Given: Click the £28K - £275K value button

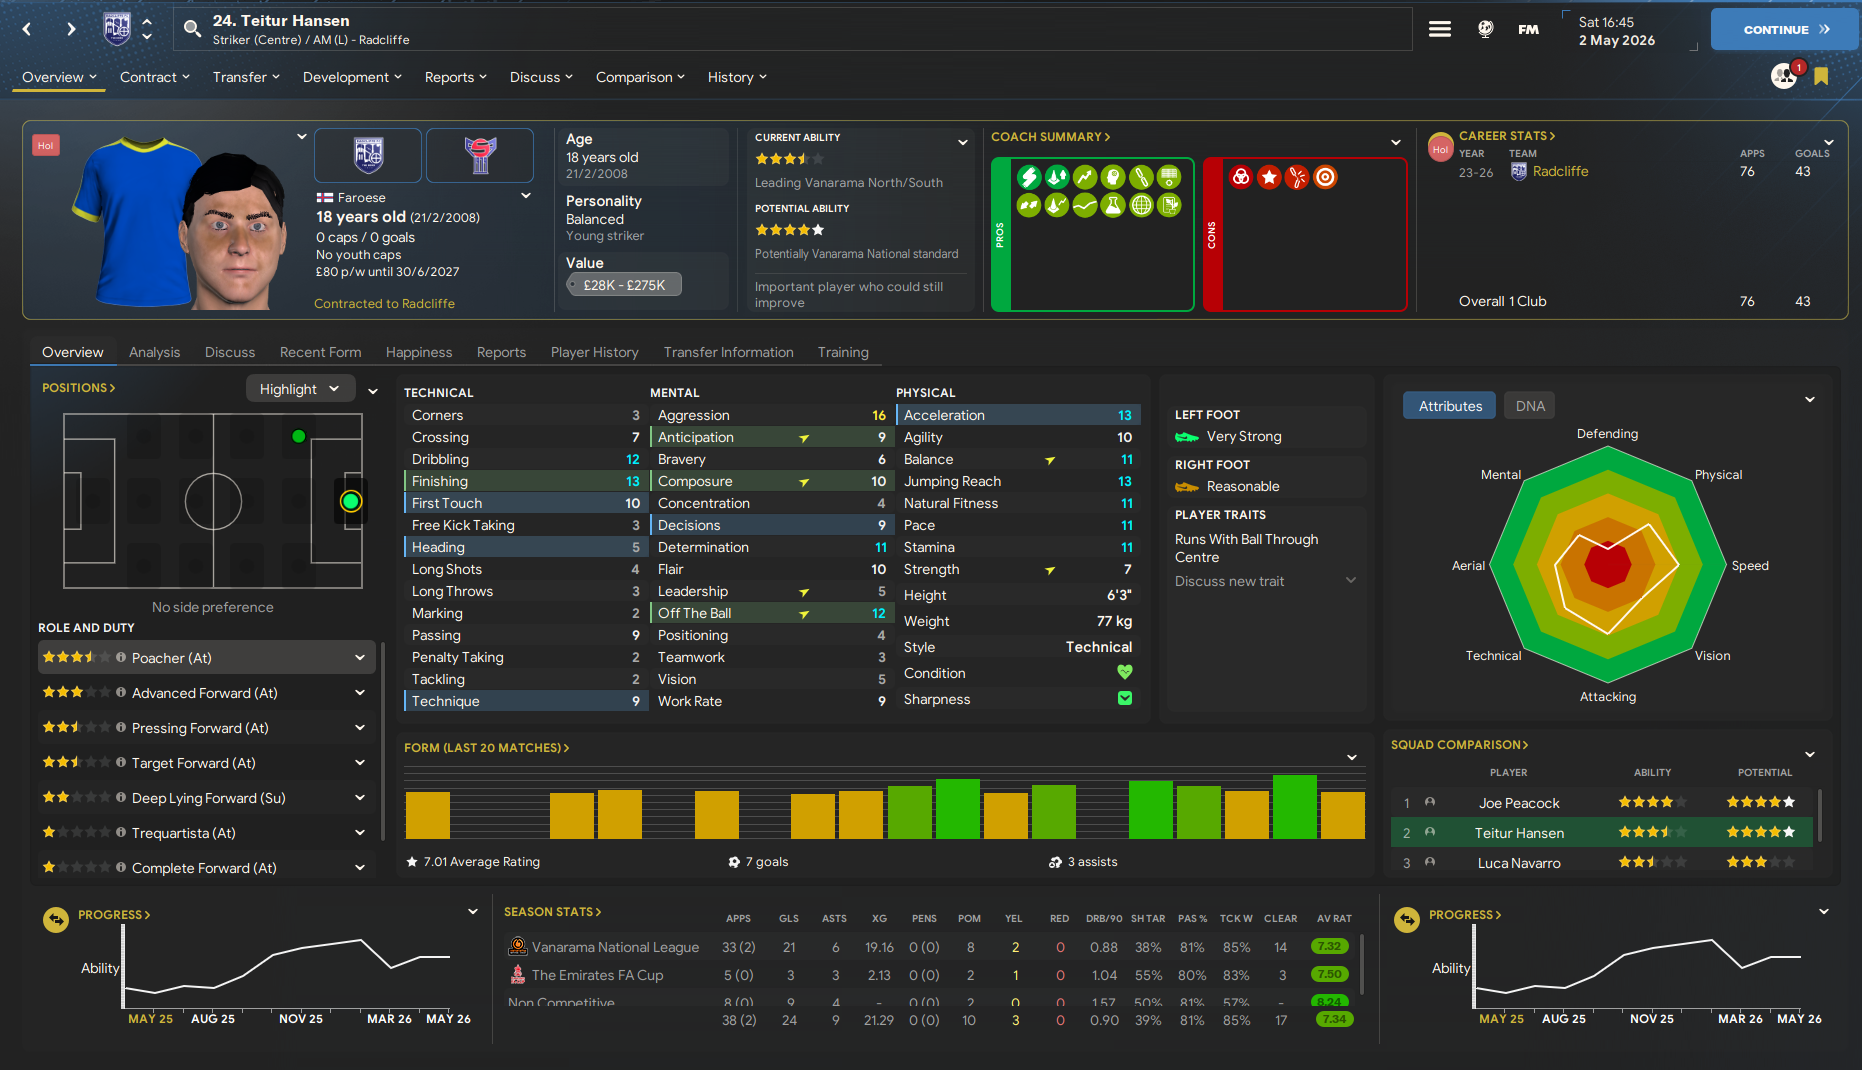Looking at the screenshot, I should pyautogui.click(x=624, y=285).
